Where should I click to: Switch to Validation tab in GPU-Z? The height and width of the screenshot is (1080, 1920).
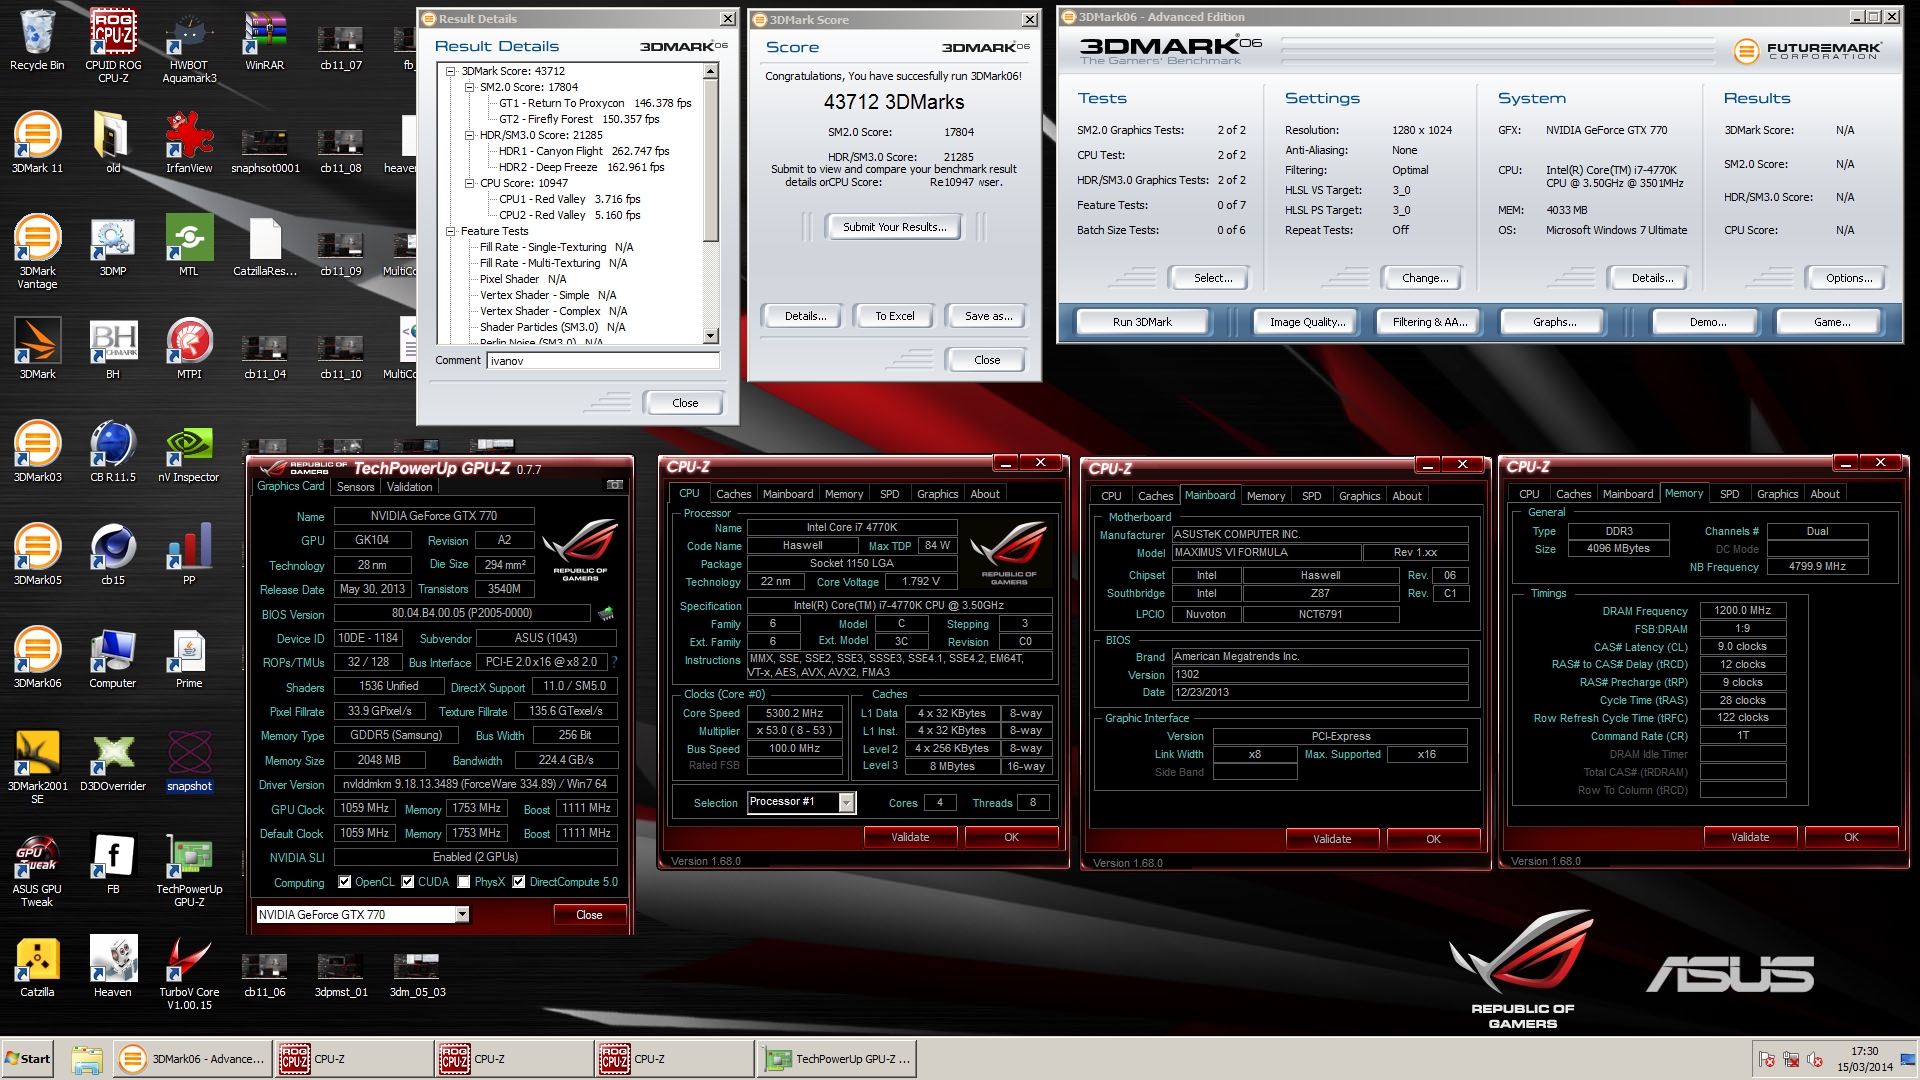(410, 487)
